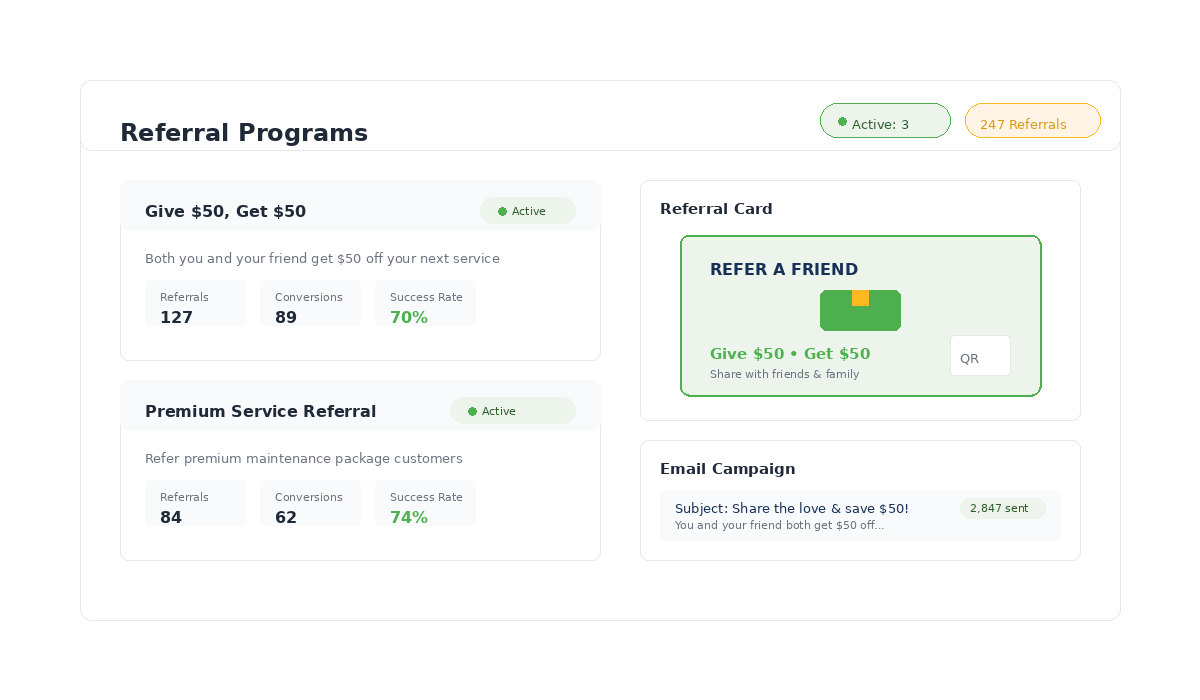
Task: Select the Referral Programs heading
Action: (x=244, y=132)
